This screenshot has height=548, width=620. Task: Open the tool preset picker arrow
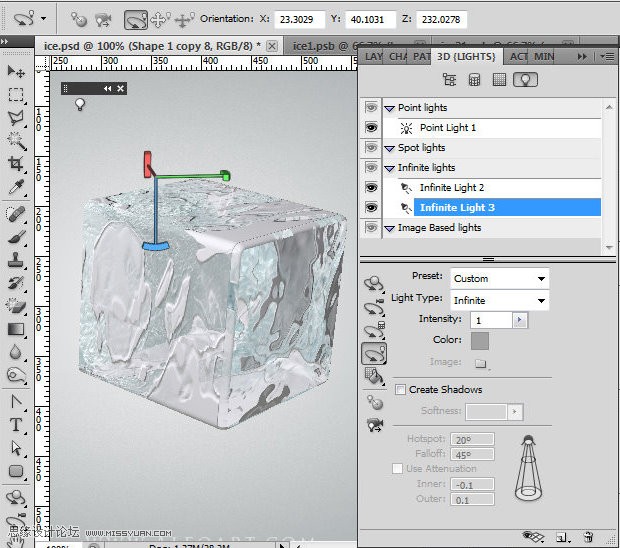43,18
